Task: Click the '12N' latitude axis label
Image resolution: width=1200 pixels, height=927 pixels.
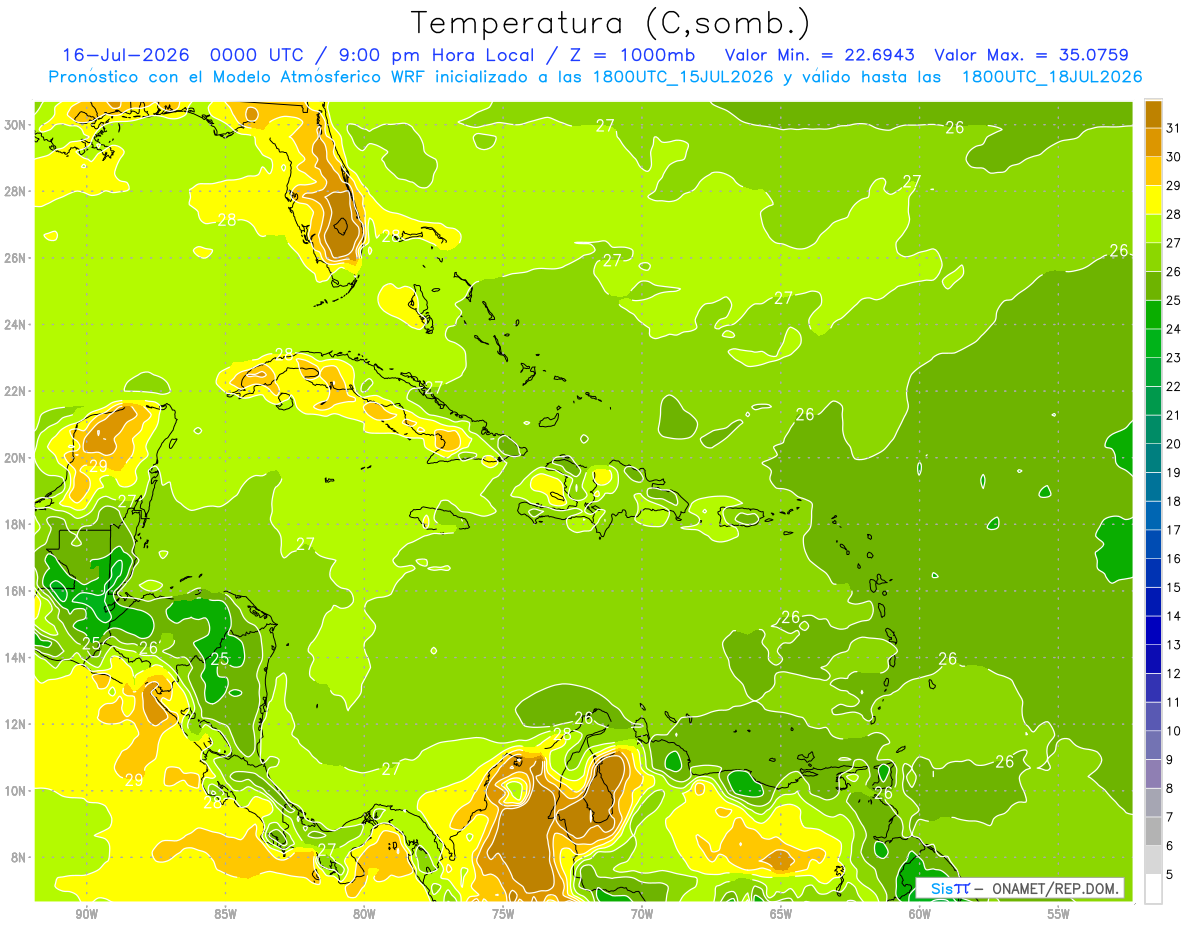Action: pos(16,724)
